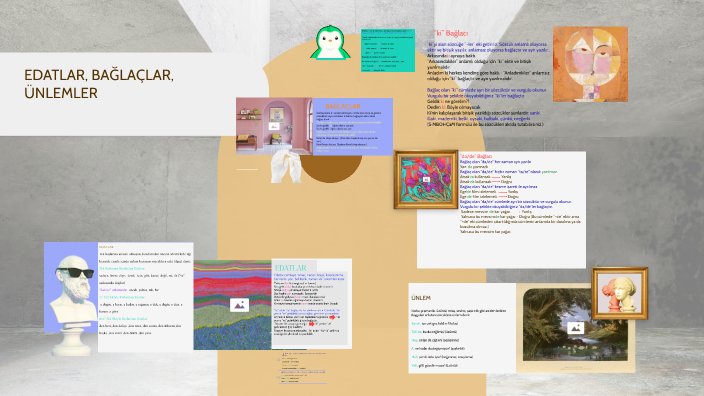Open the colorful flower field image
The image size is (704, 396).
tap(233, 305)
